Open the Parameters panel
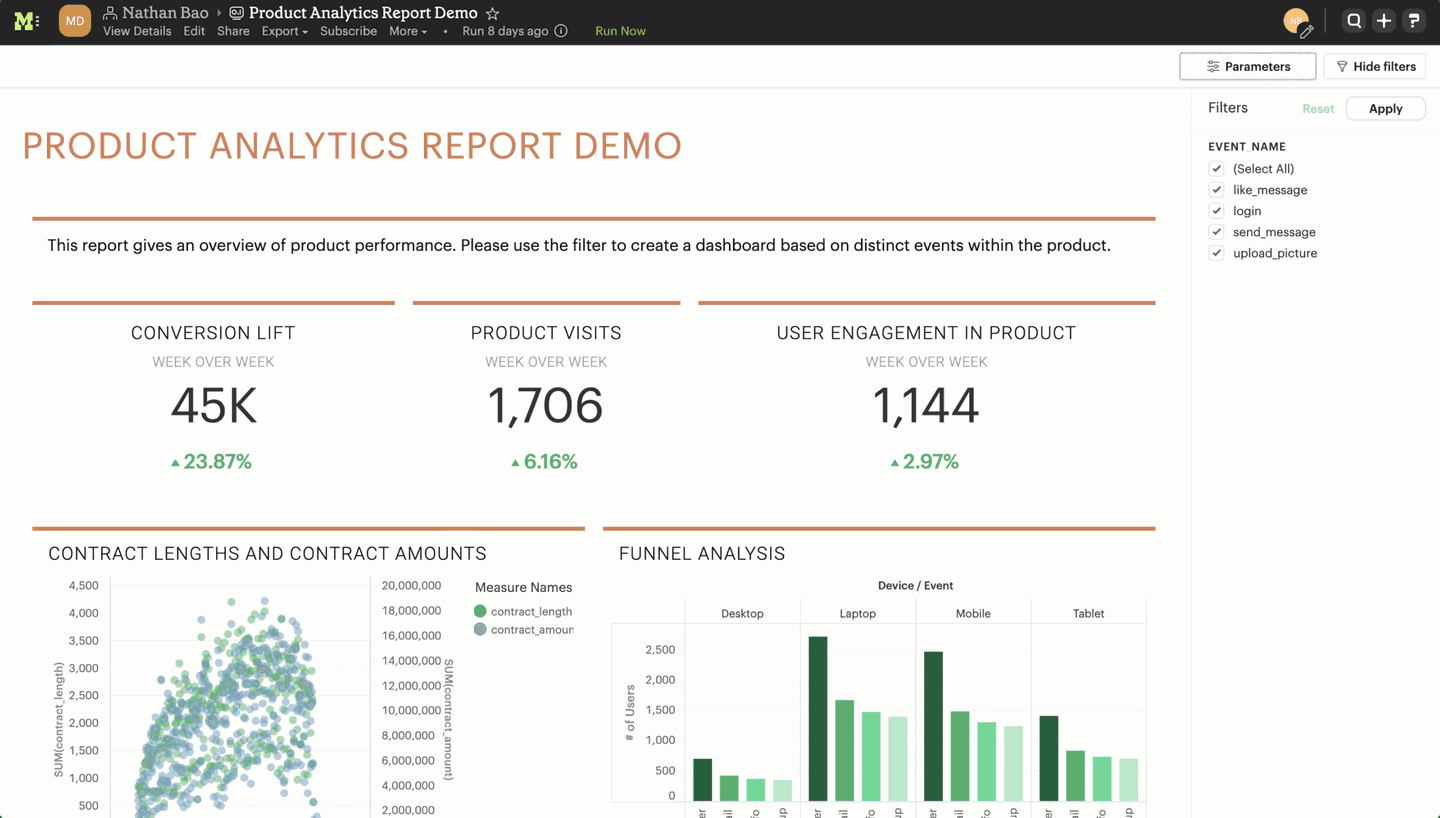Viewport: 1440px width, 818px height. point(1247,66)
